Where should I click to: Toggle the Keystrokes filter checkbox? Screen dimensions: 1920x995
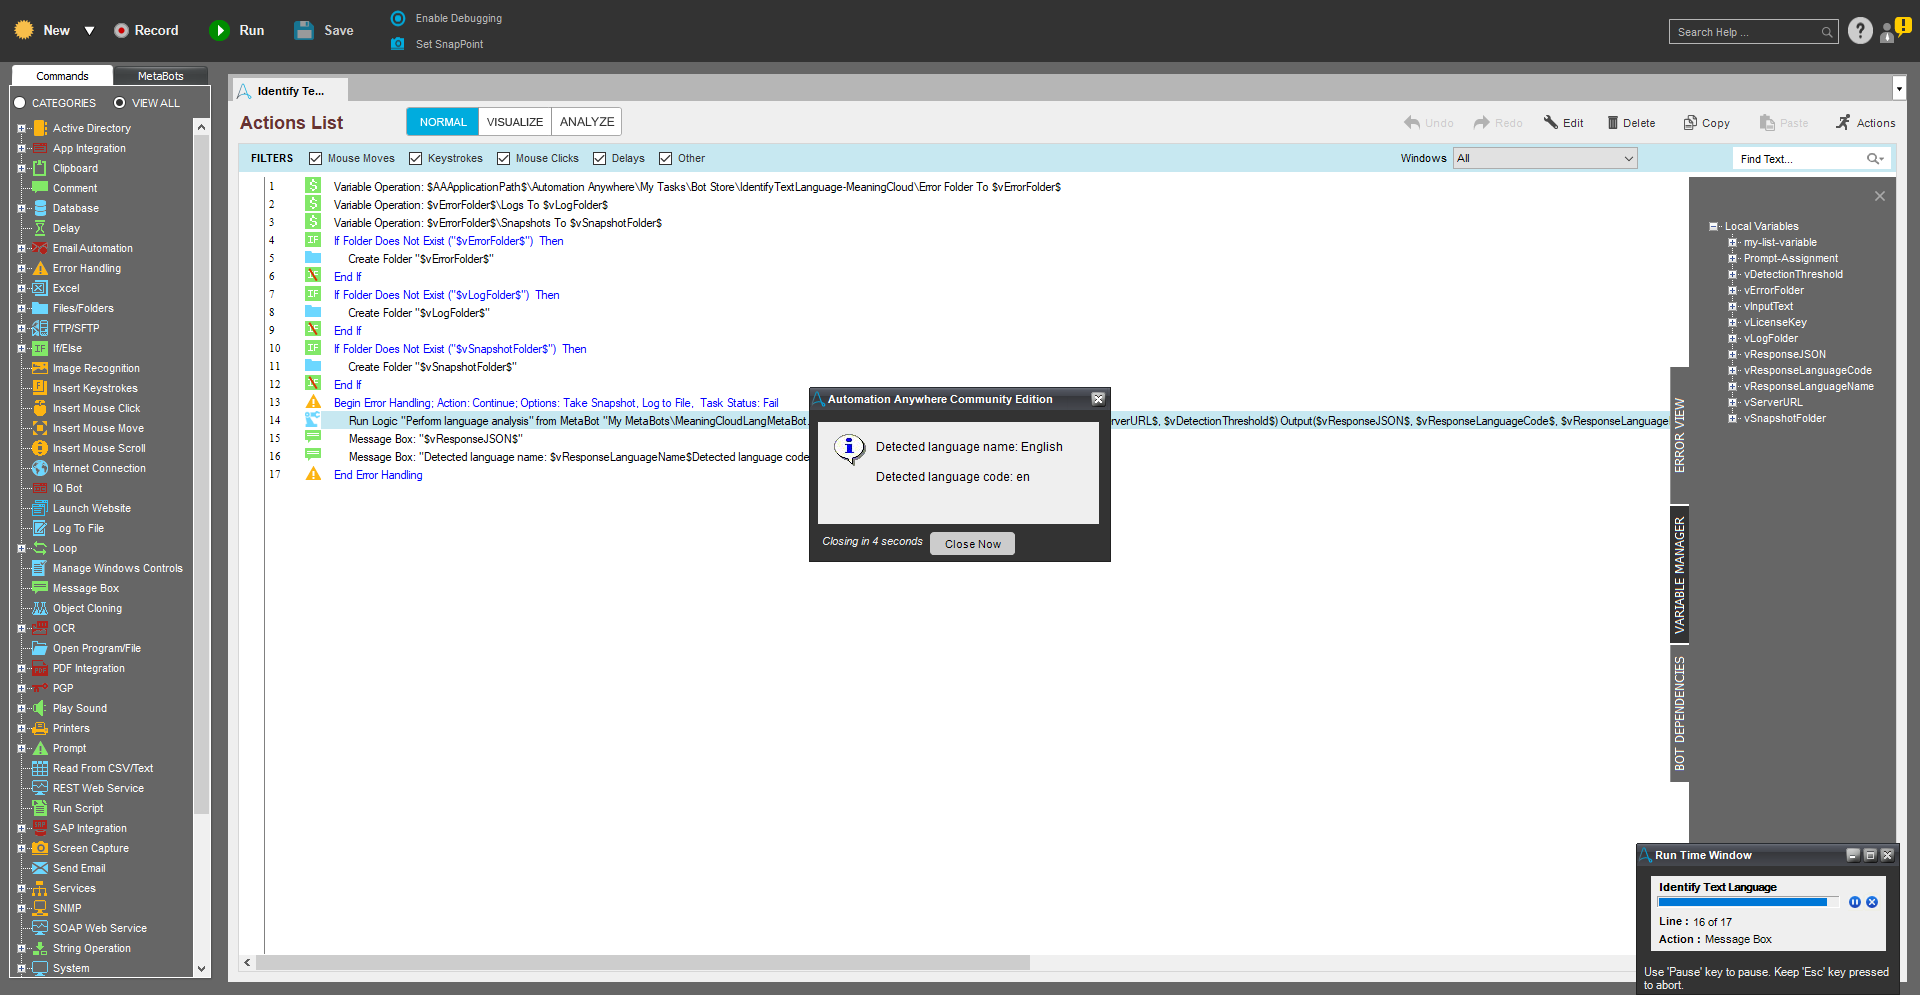click(416, 158)
